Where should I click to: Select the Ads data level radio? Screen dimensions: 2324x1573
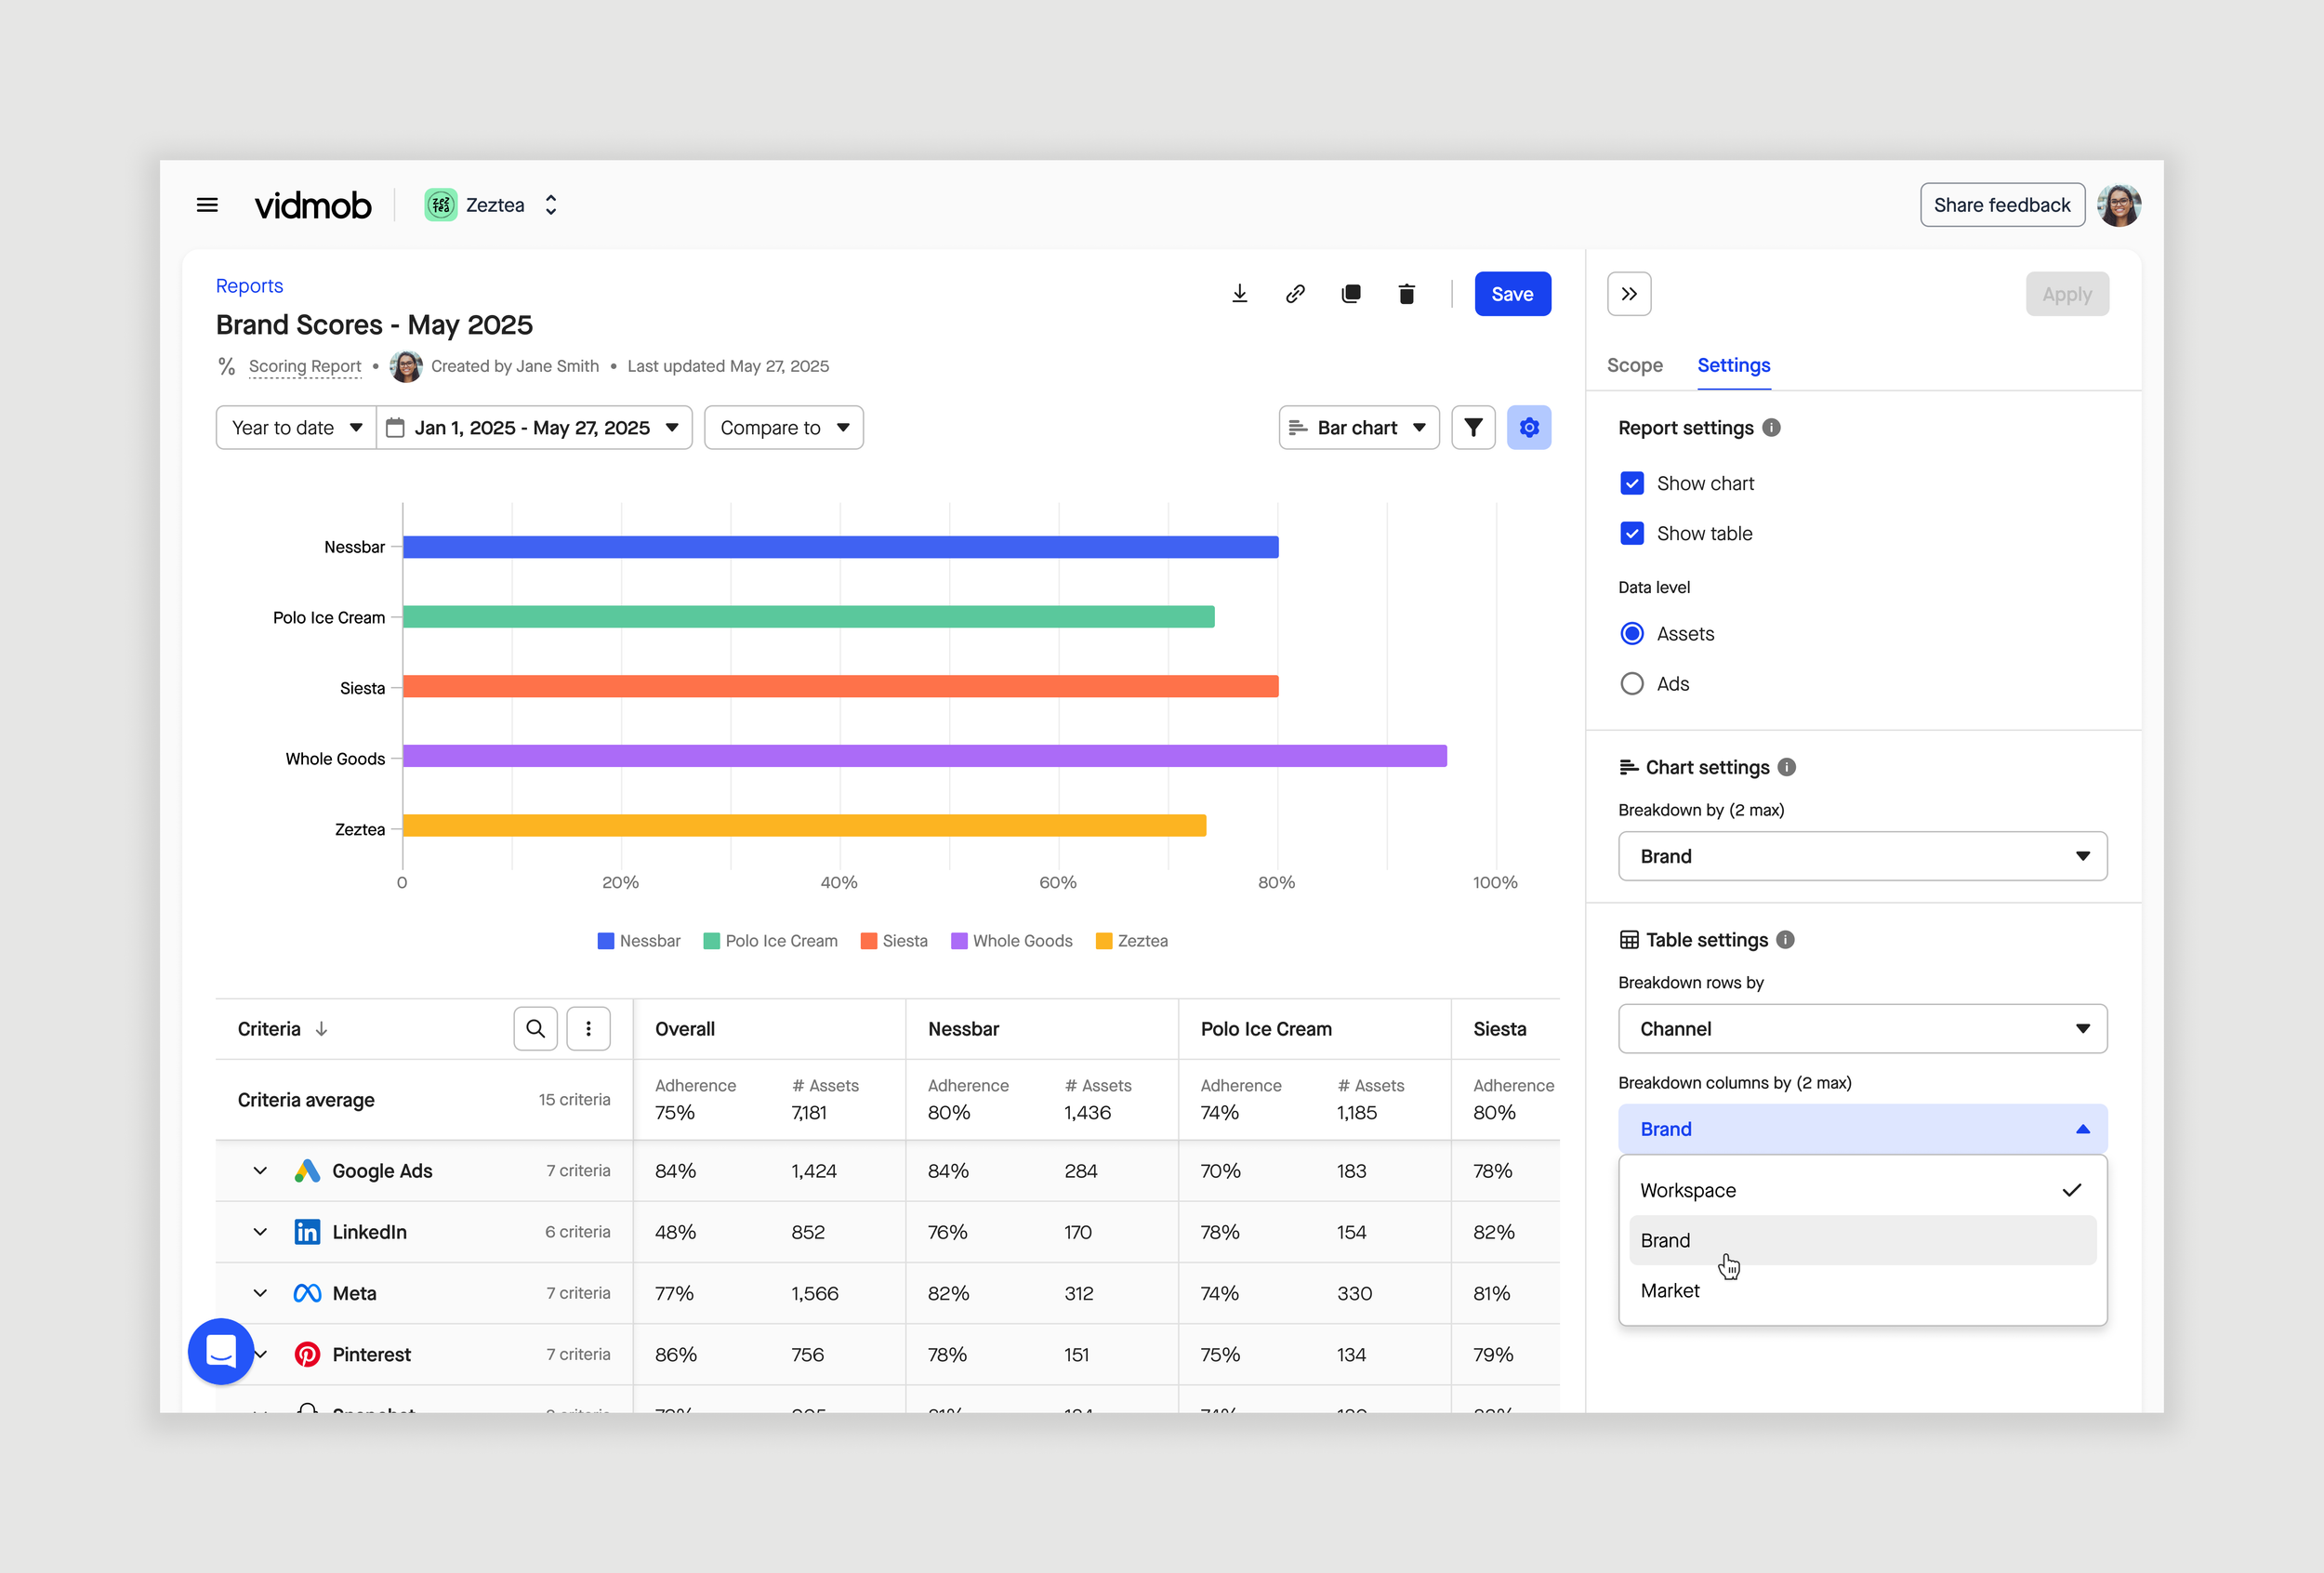(1631, 684)
